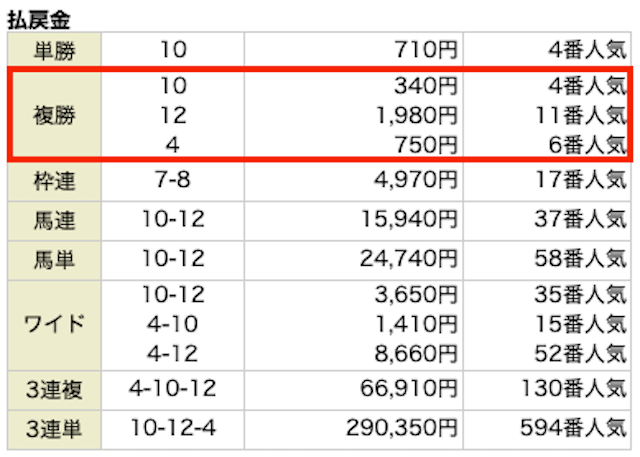Click the 7-8 bracket combination
This screenshot has width=640, height=457.
click(173, 180)
